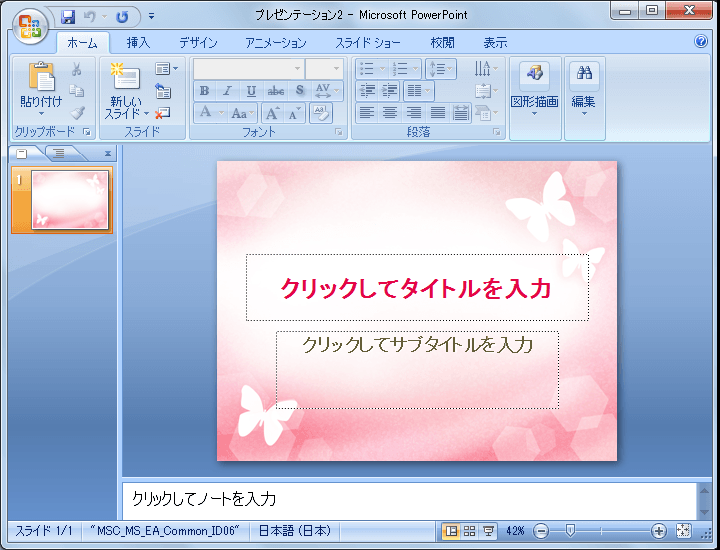Toggle the Bullets list button

(x=367, y=69)
